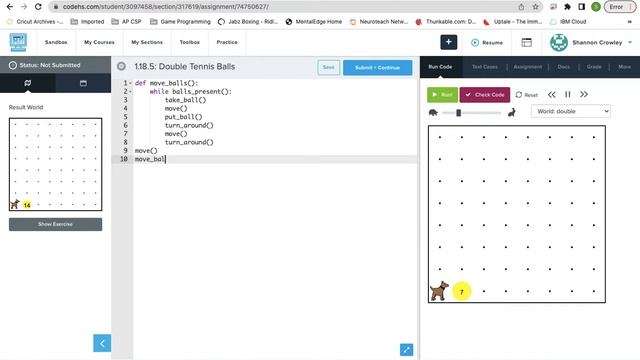The image size is (640, 360).
Task: Open the Imported bookmarks folder
Action: pyautogui.click(x=87, y=22)
